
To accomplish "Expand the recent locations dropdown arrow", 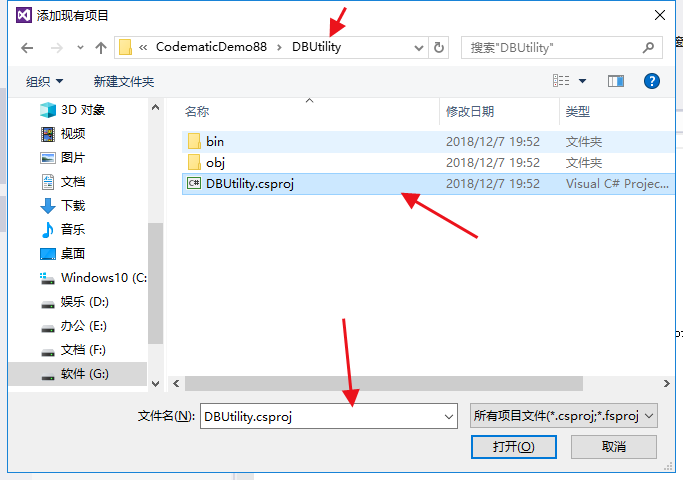I will [x=80, y=48].
